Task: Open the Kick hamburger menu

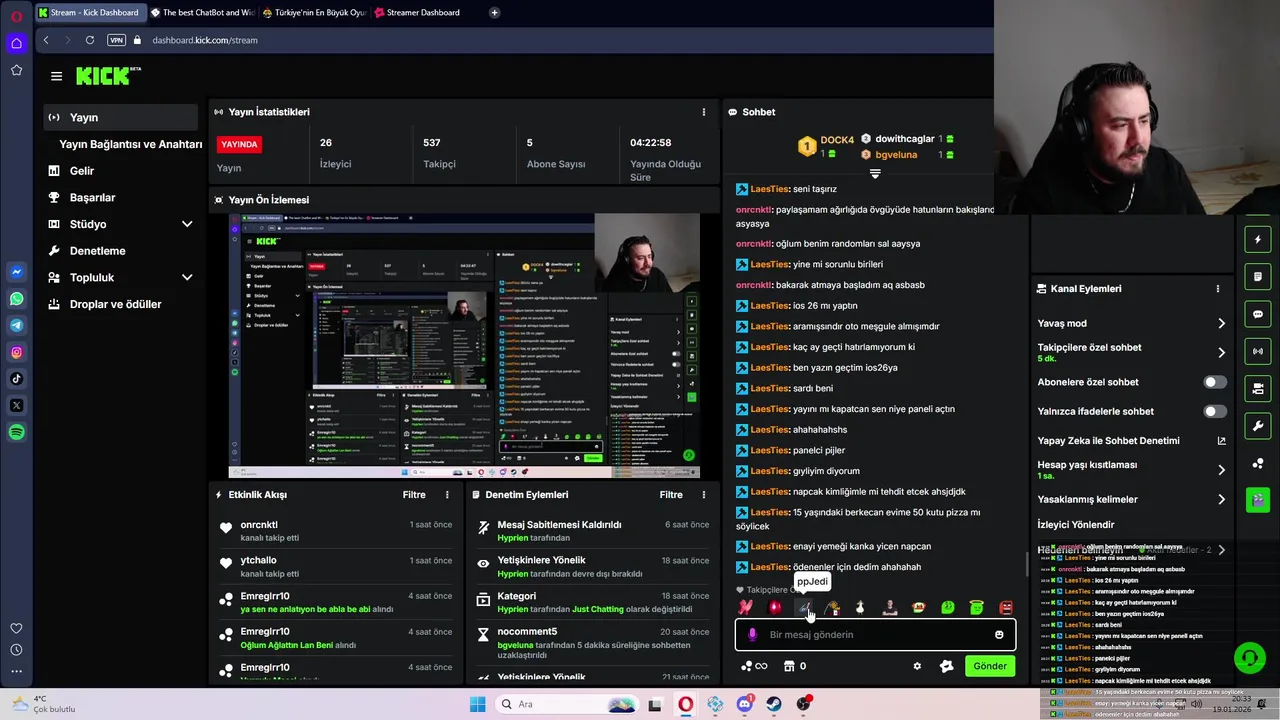Action: coord(56,76)
